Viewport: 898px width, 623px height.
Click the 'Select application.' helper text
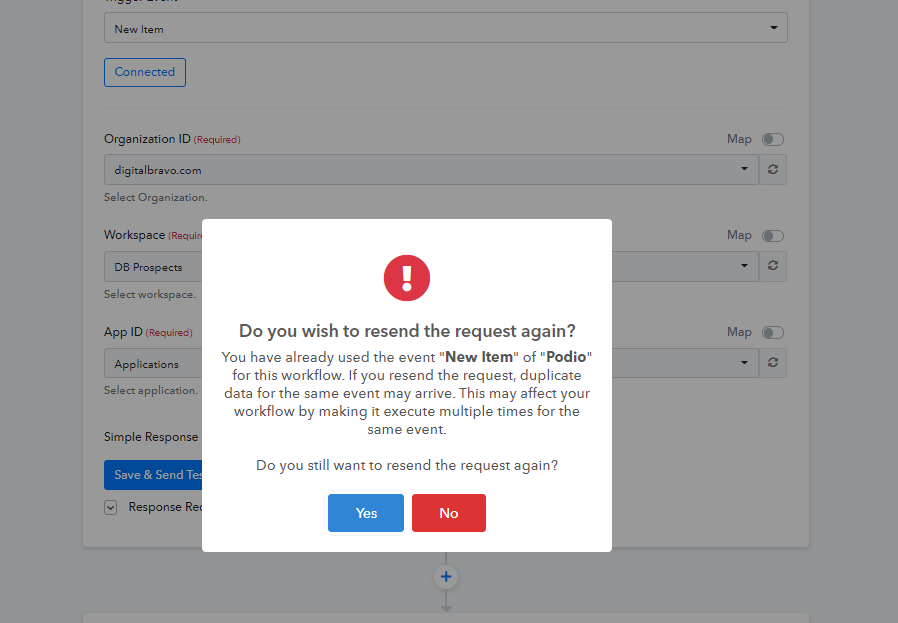(x=151, y=391)
